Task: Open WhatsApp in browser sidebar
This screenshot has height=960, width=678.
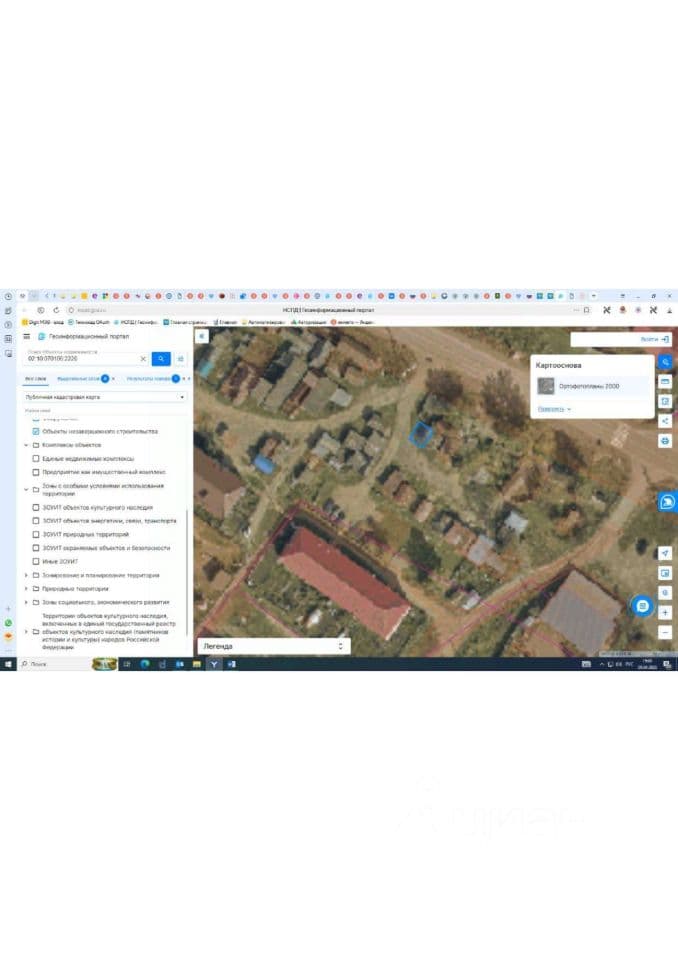Action: point(8,623)
